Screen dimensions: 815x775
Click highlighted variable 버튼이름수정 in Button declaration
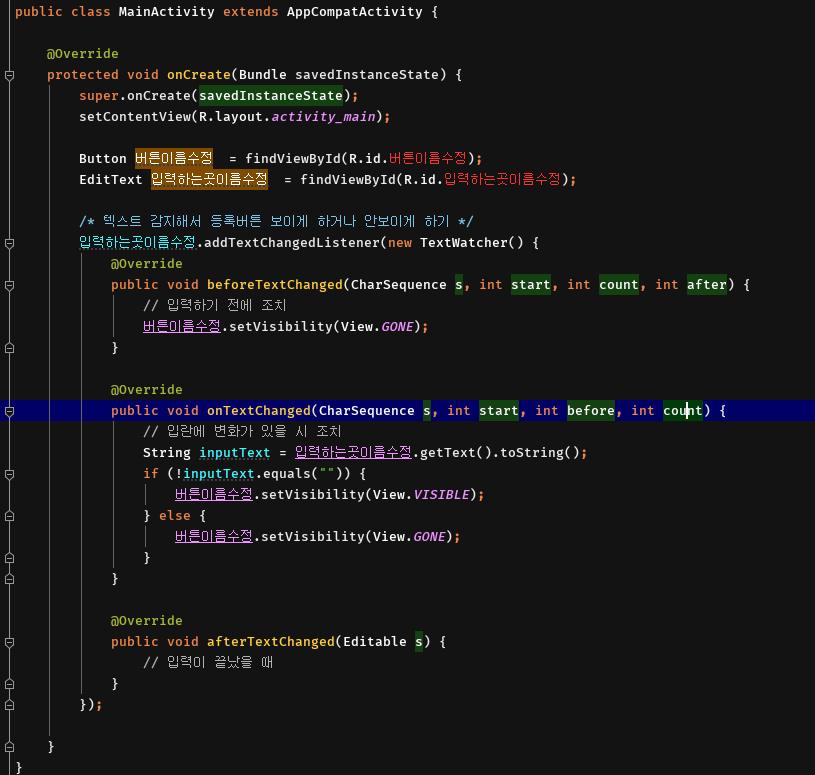click(x=174, y=158)
